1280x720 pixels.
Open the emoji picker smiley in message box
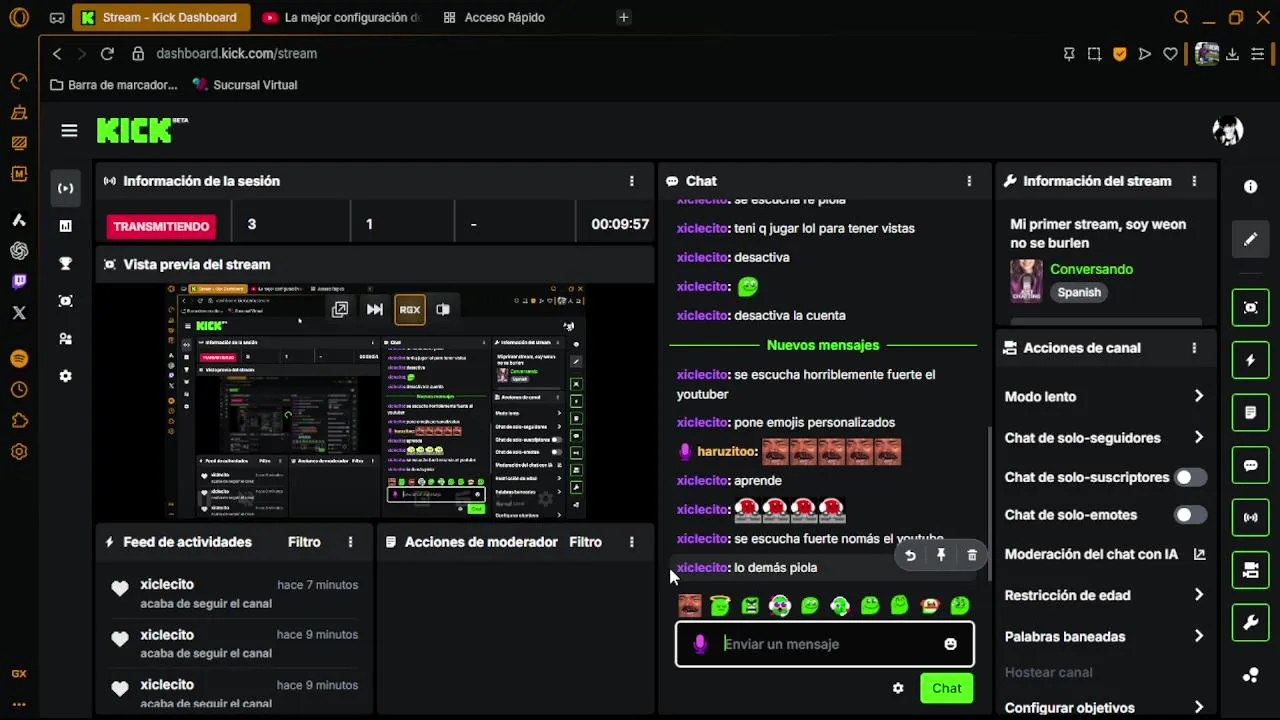tap(950, 644)
